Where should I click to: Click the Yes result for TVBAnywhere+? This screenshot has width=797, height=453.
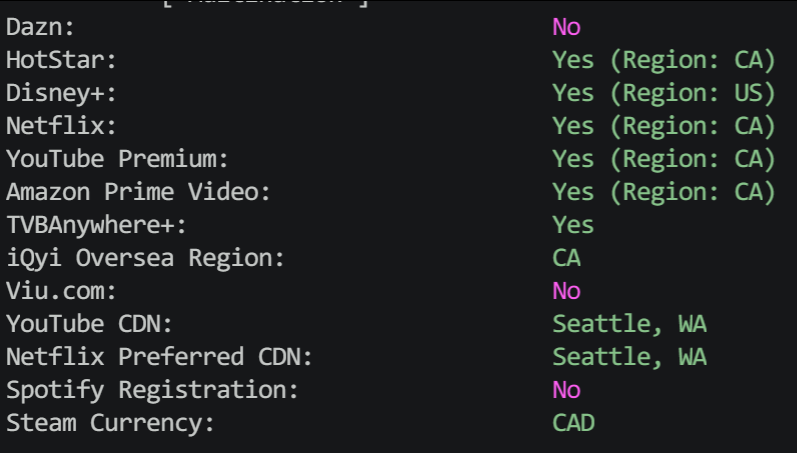tap(573, 225)
